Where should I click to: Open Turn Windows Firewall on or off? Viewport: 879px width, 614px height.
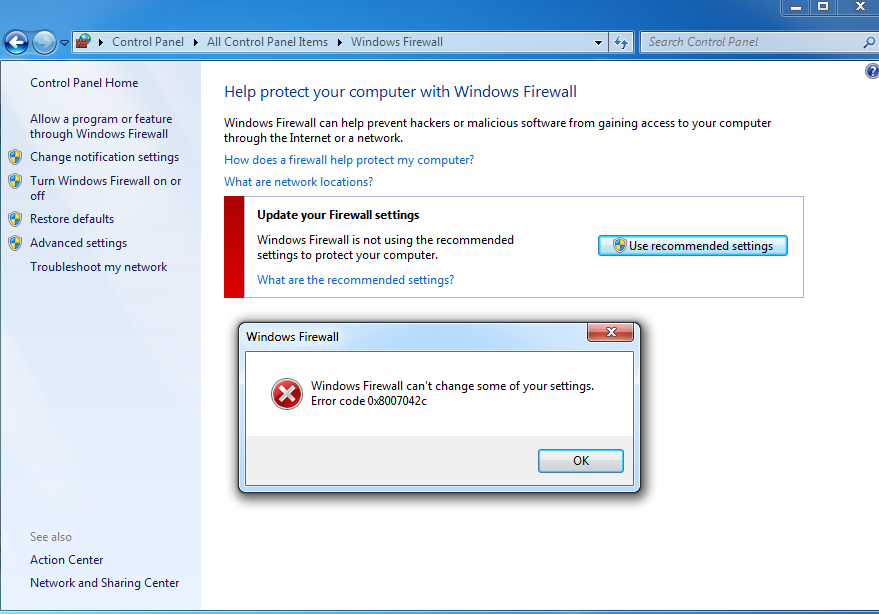[x=105, y=188]
